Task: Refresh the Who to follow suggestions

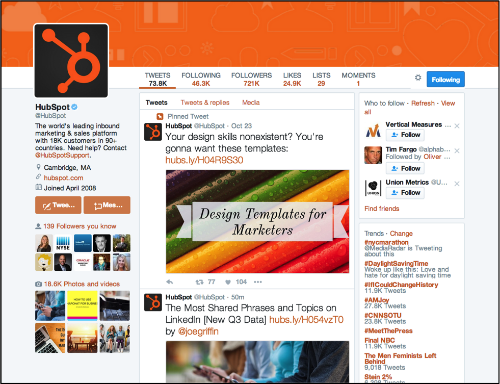Action: point(423,103)
